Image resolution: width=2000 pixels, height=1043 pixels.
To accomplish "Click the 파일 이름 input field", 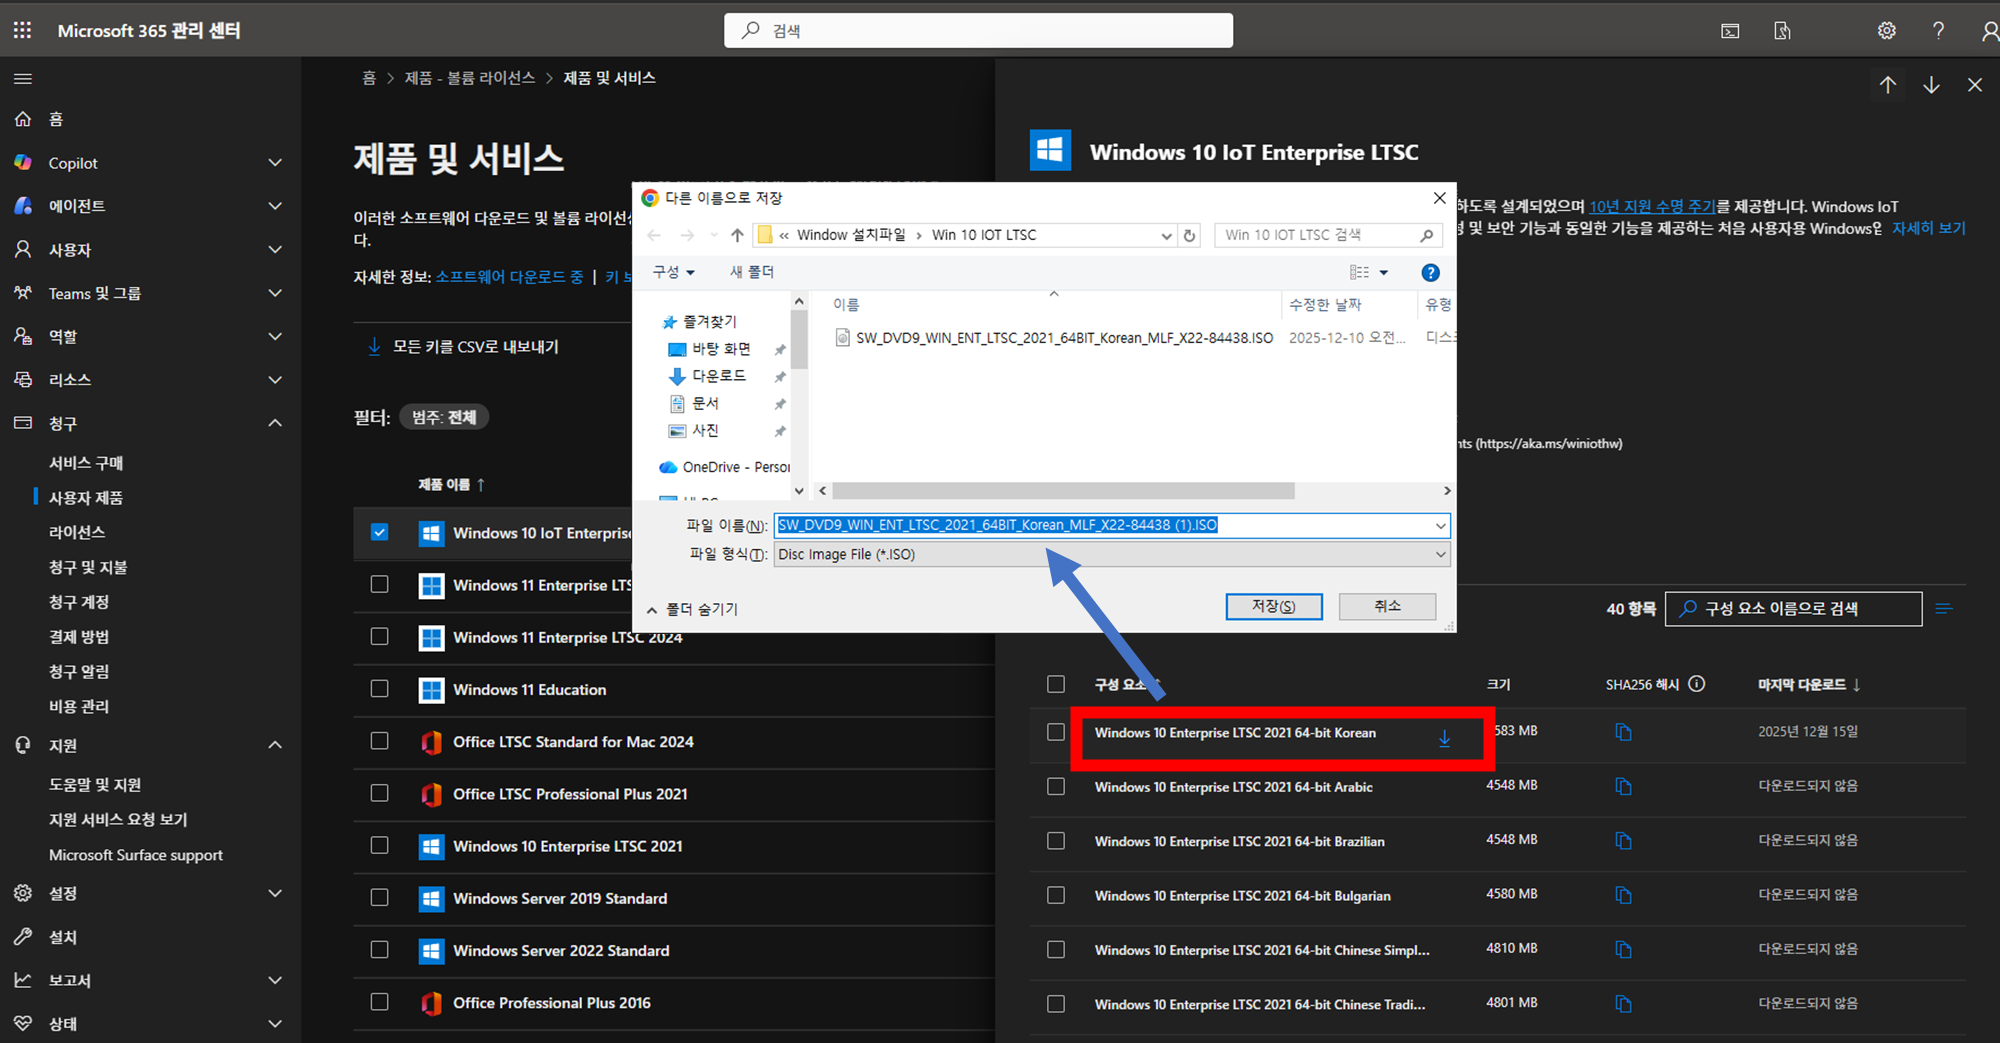I will 1112,525.
